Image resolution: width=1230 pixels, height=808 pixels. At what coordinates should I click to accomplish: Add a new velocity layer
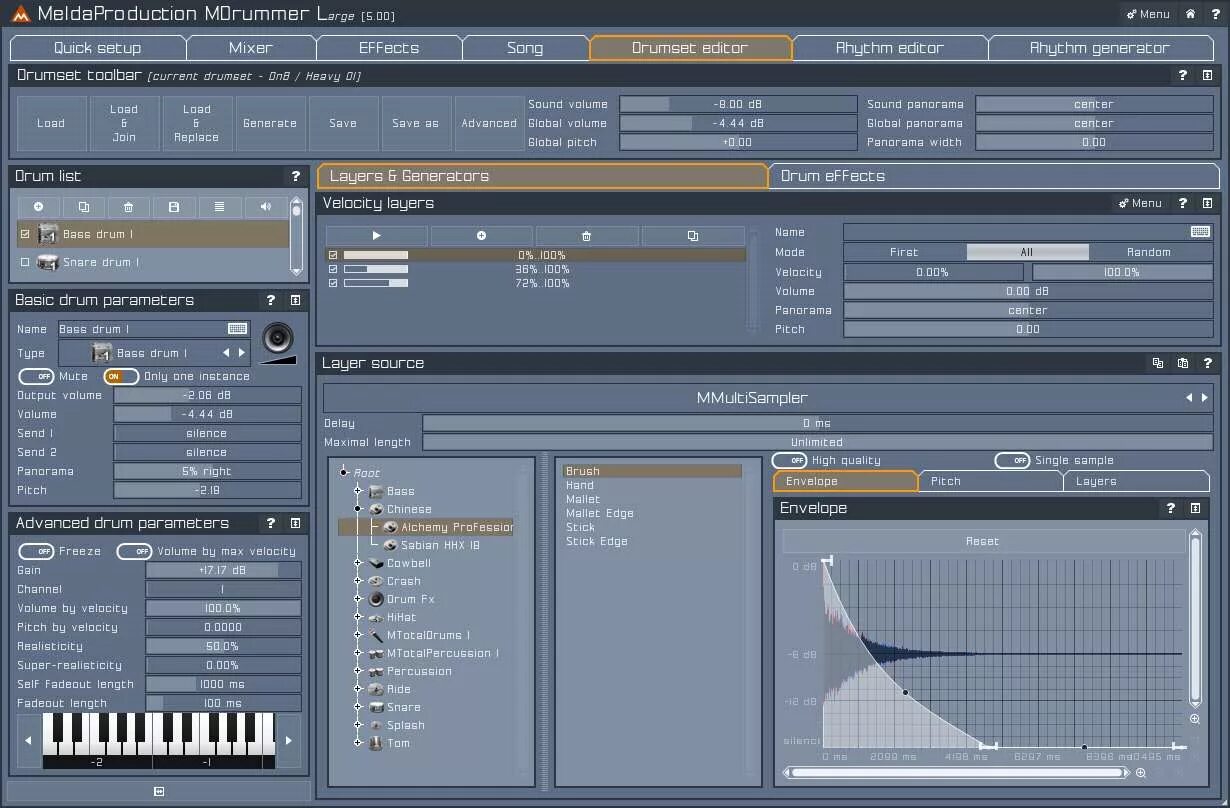[481, 236]
